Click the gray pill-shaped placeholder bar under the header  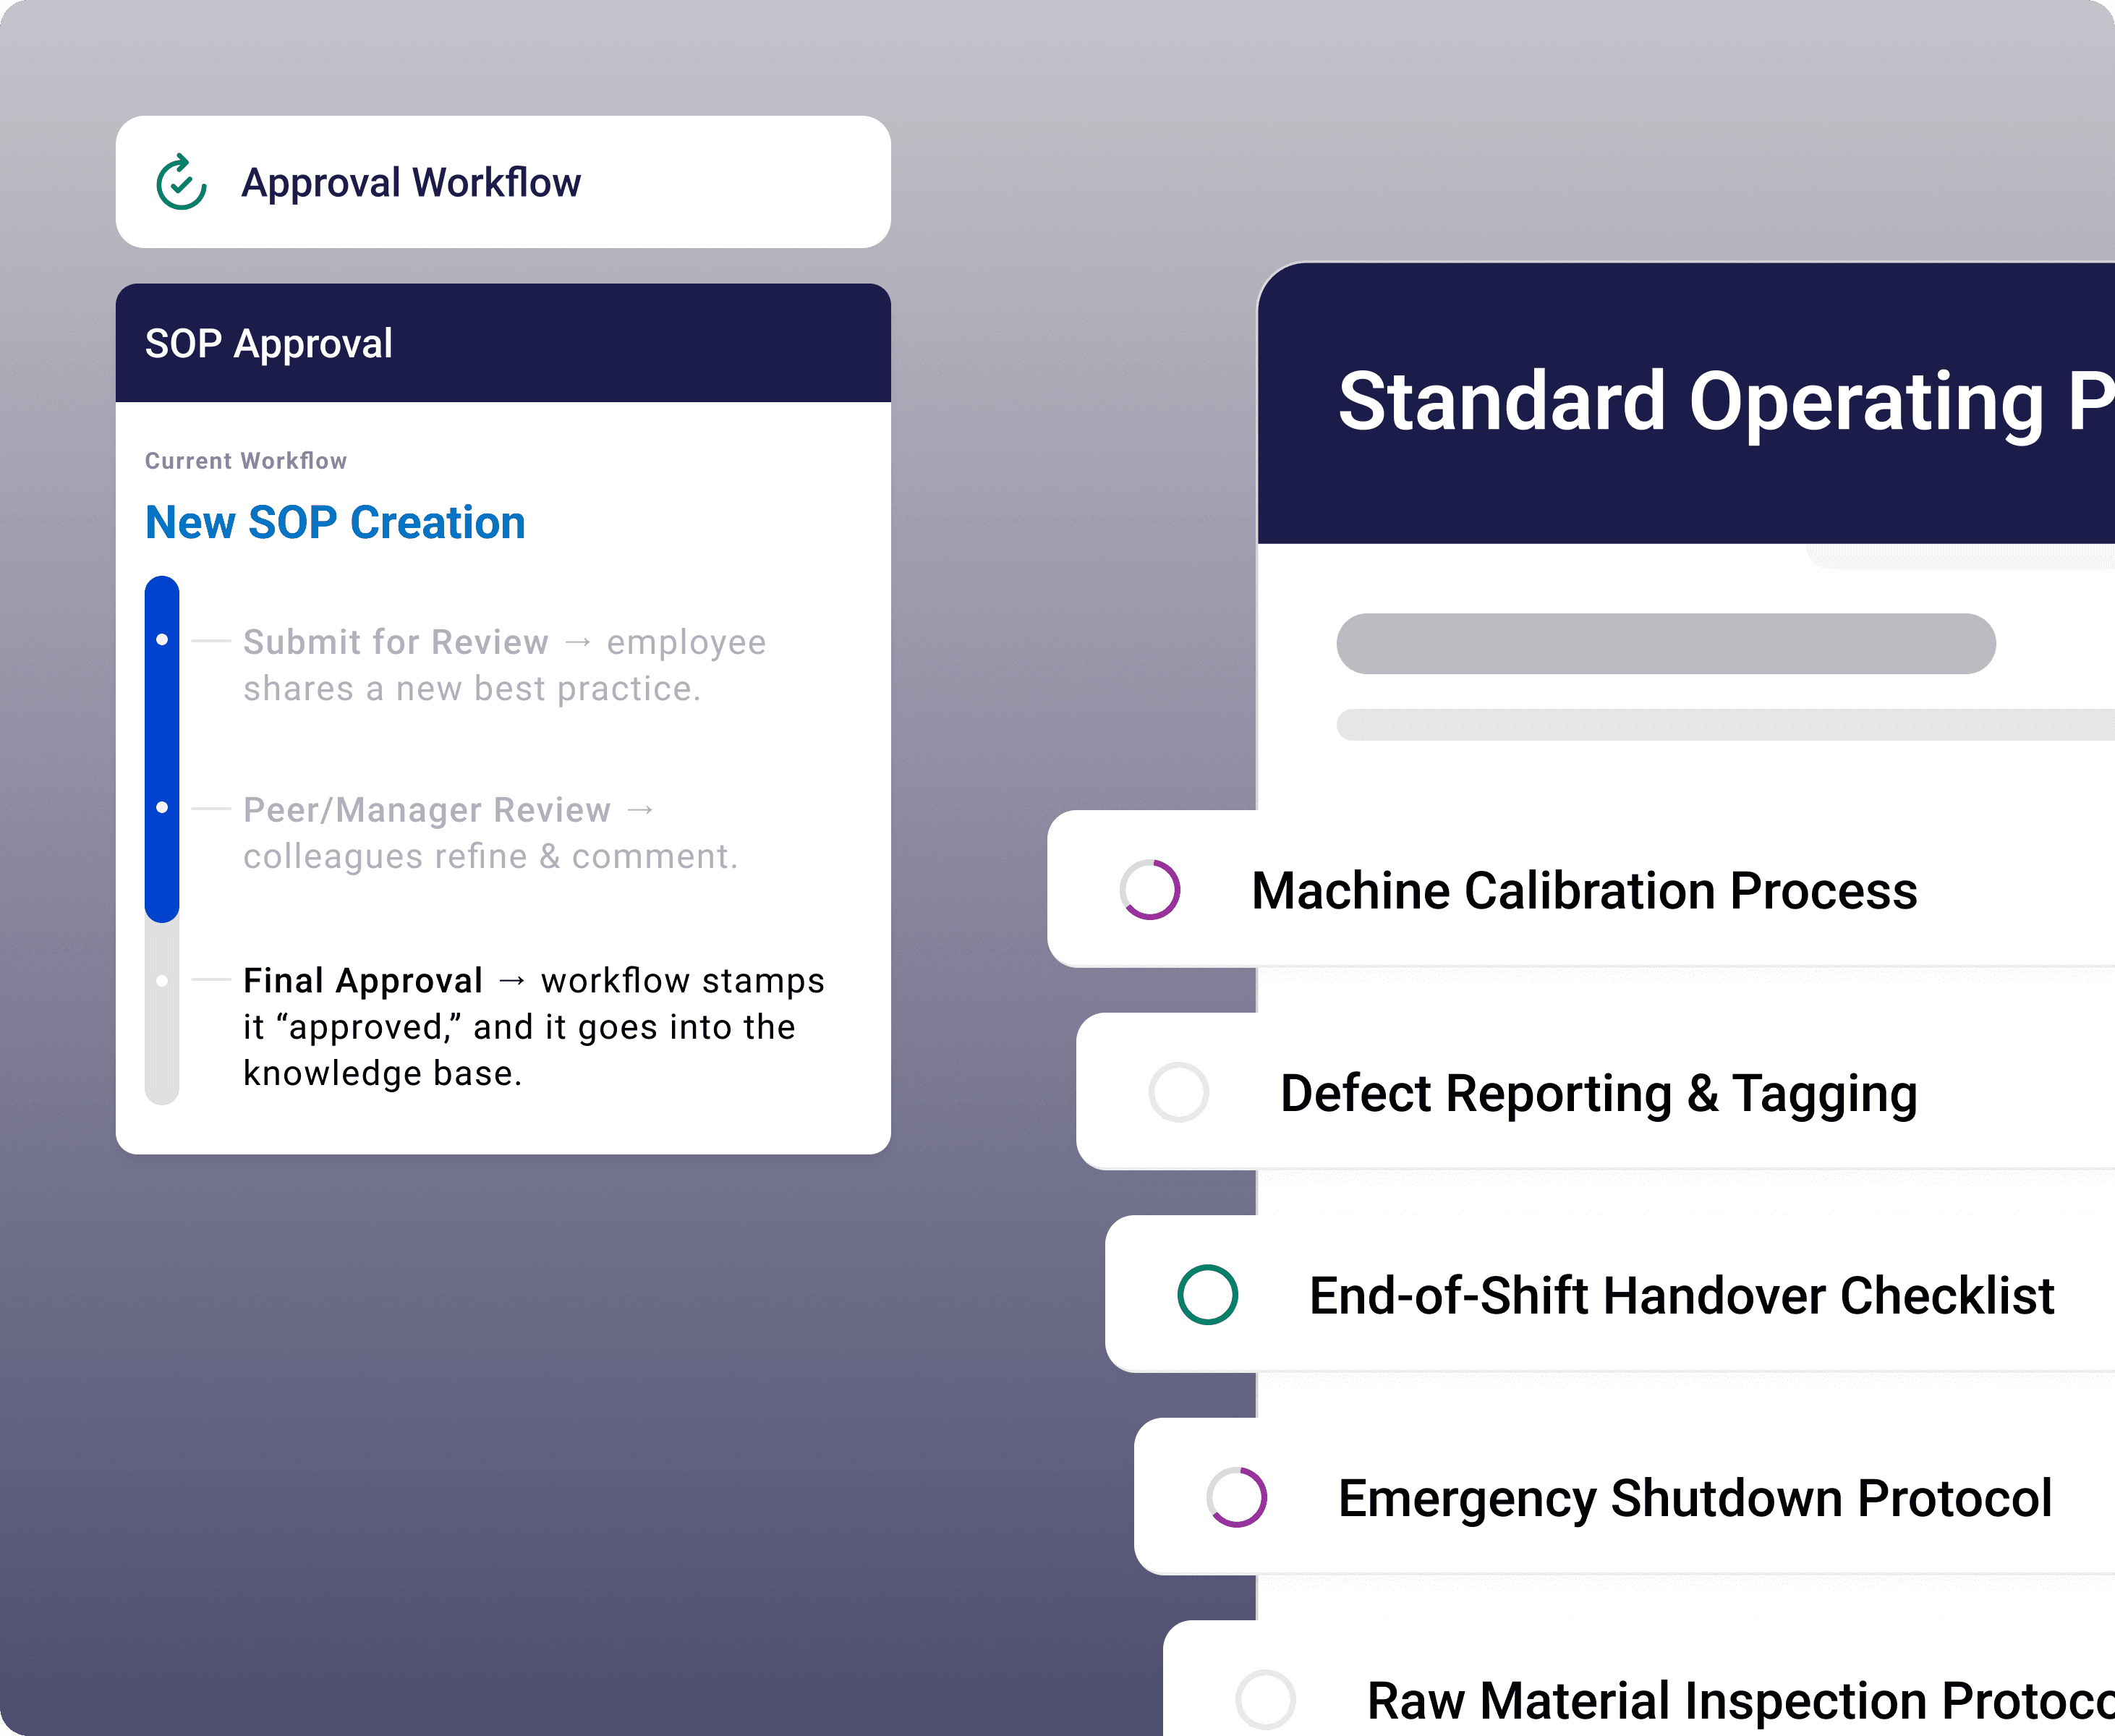1665,643
